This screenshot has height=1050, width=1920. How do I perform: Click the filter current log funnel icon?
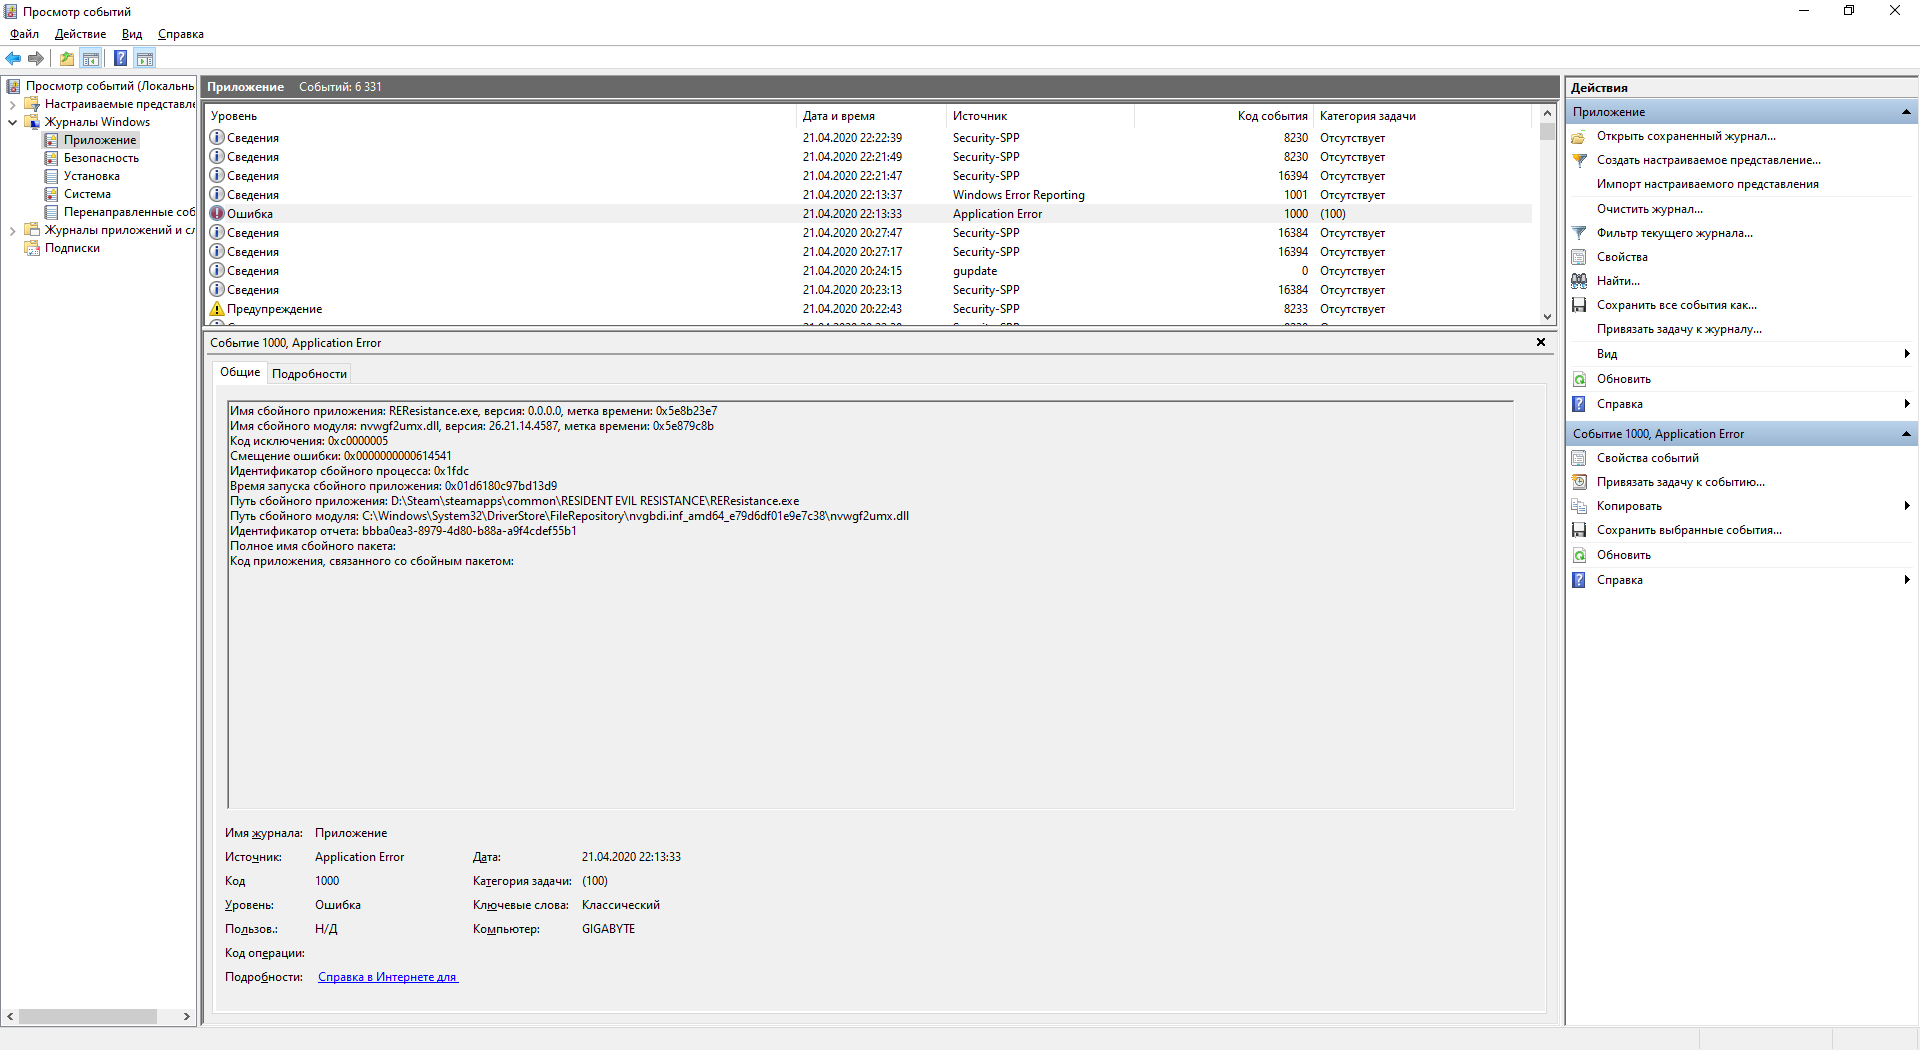[x=1579, y=233]
